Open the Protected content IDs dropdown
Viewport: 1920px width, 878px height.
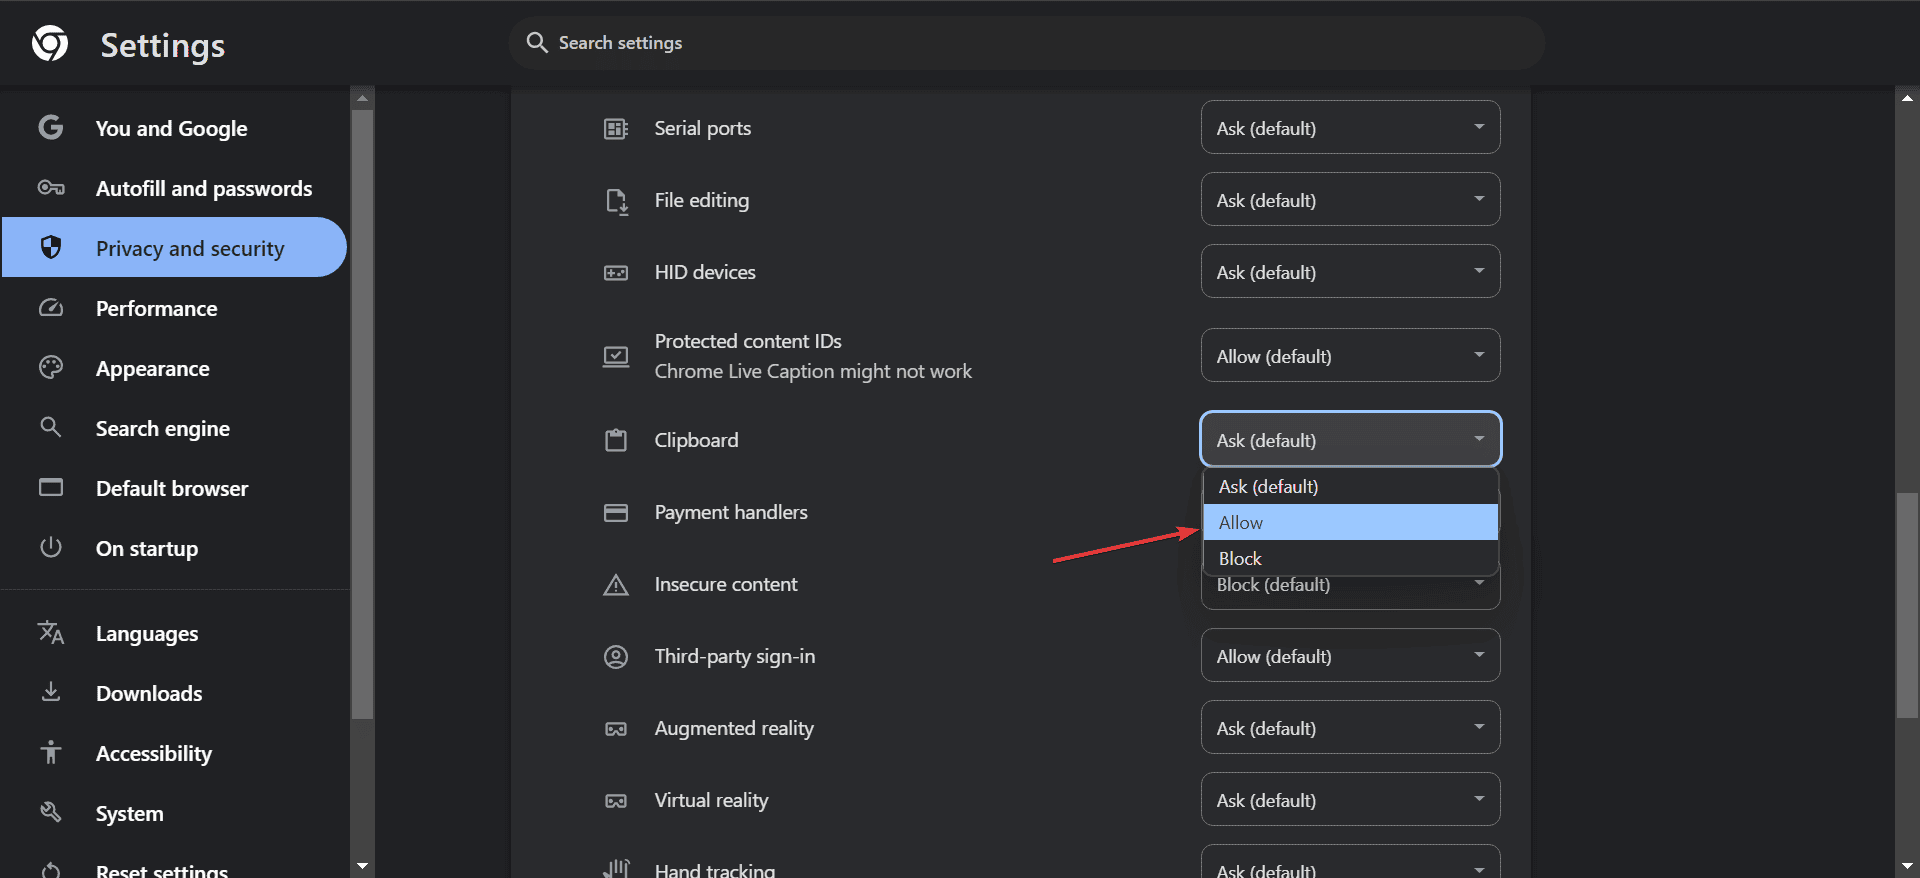(1350, 355)
